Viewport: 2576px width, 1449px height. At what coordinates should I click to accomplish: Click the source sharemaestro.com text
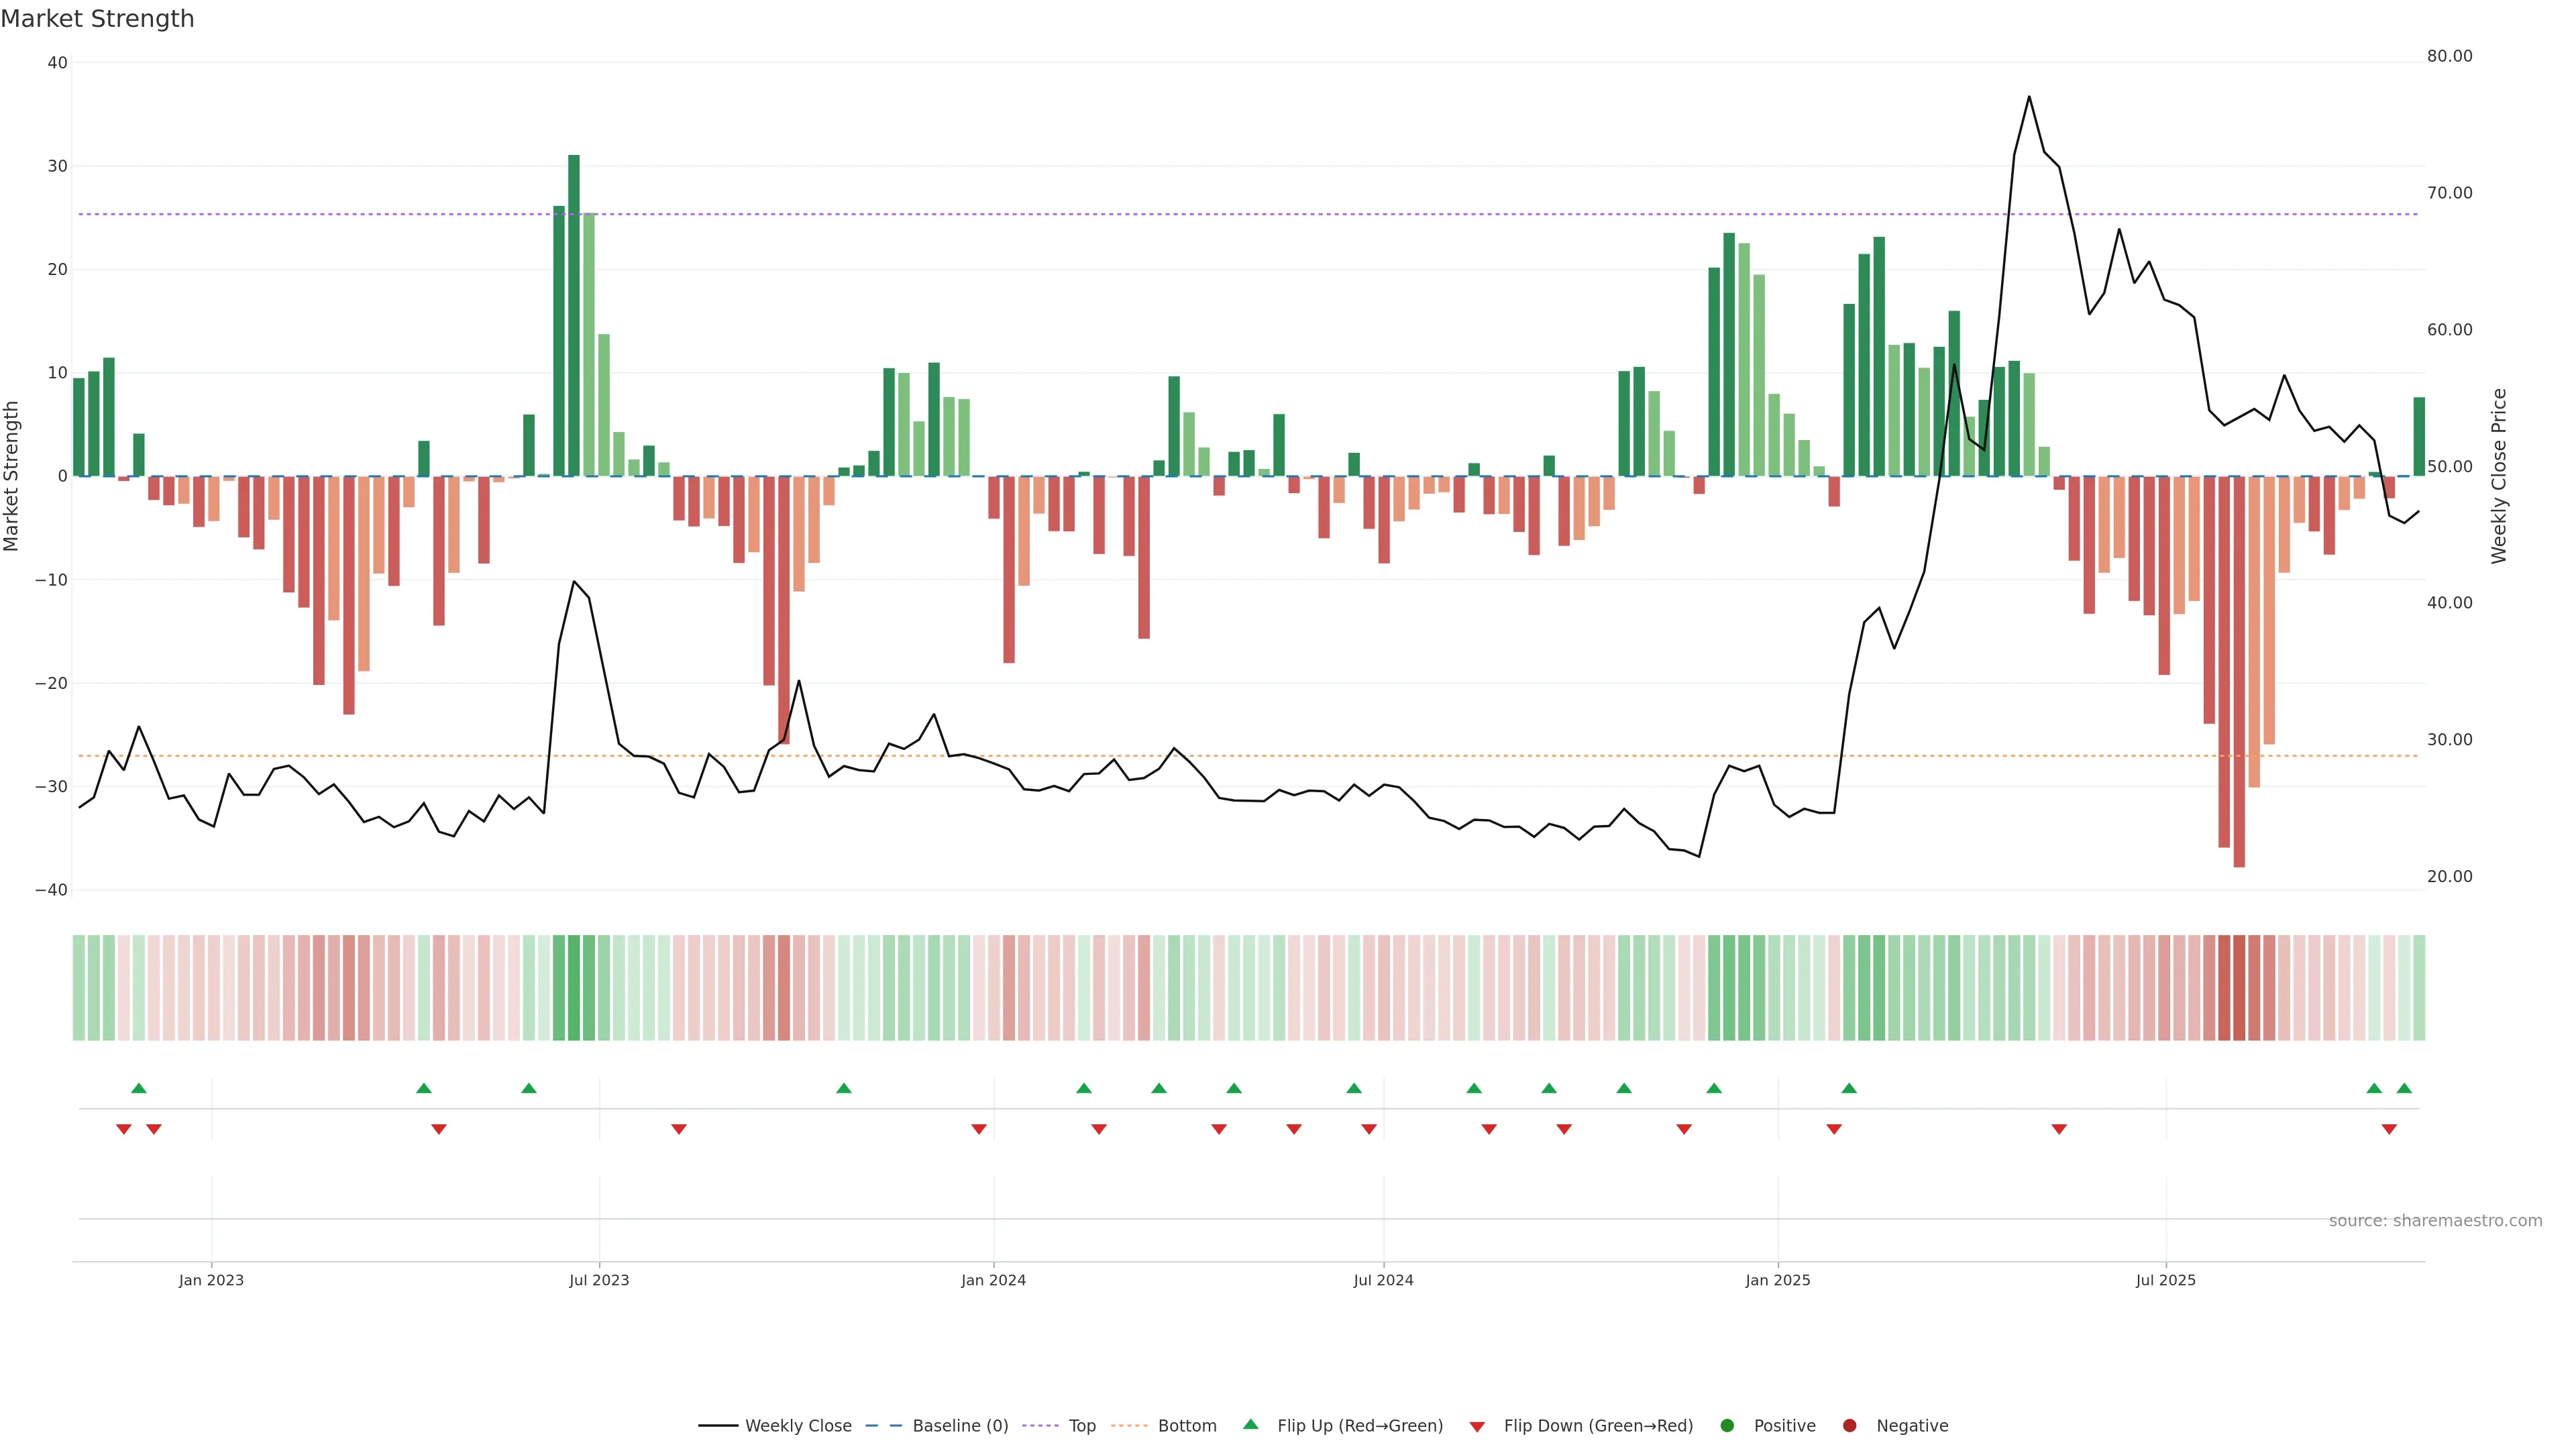click(2435, 1221)
